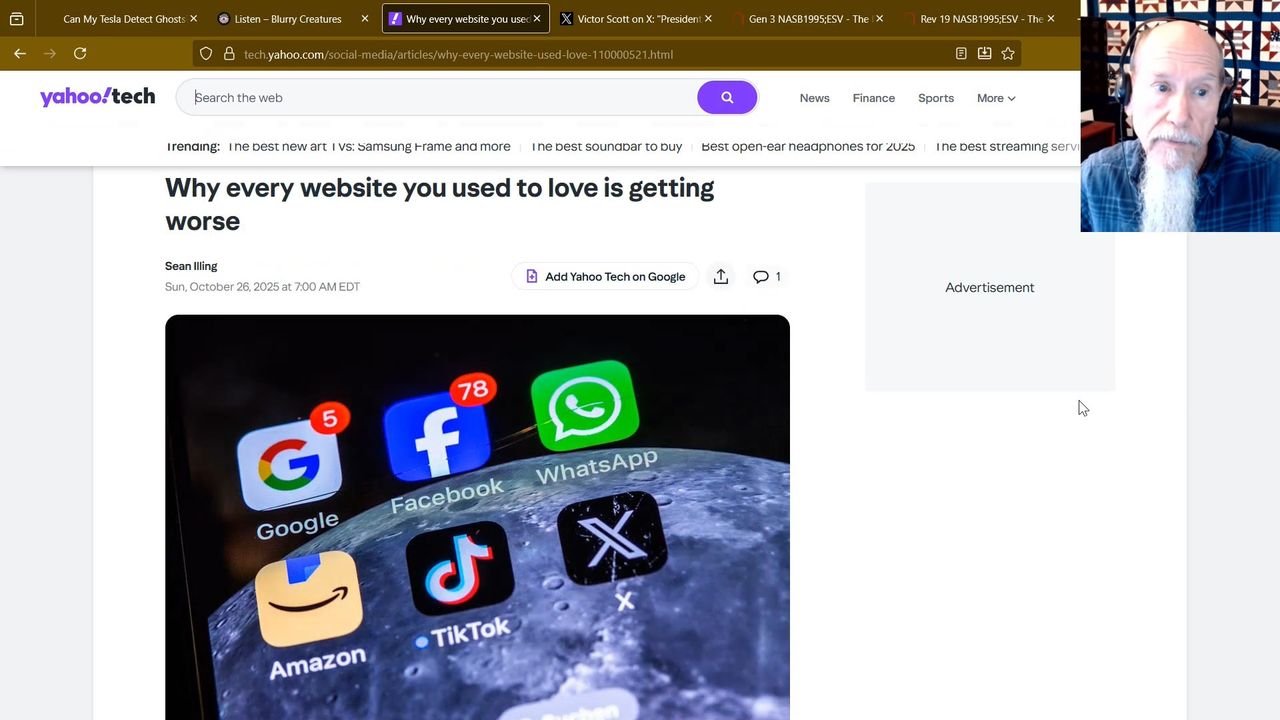Open the Sean Illing author link
This screenshot has height=720, width=1280.
pyautogui.click(x=191, y=266)
